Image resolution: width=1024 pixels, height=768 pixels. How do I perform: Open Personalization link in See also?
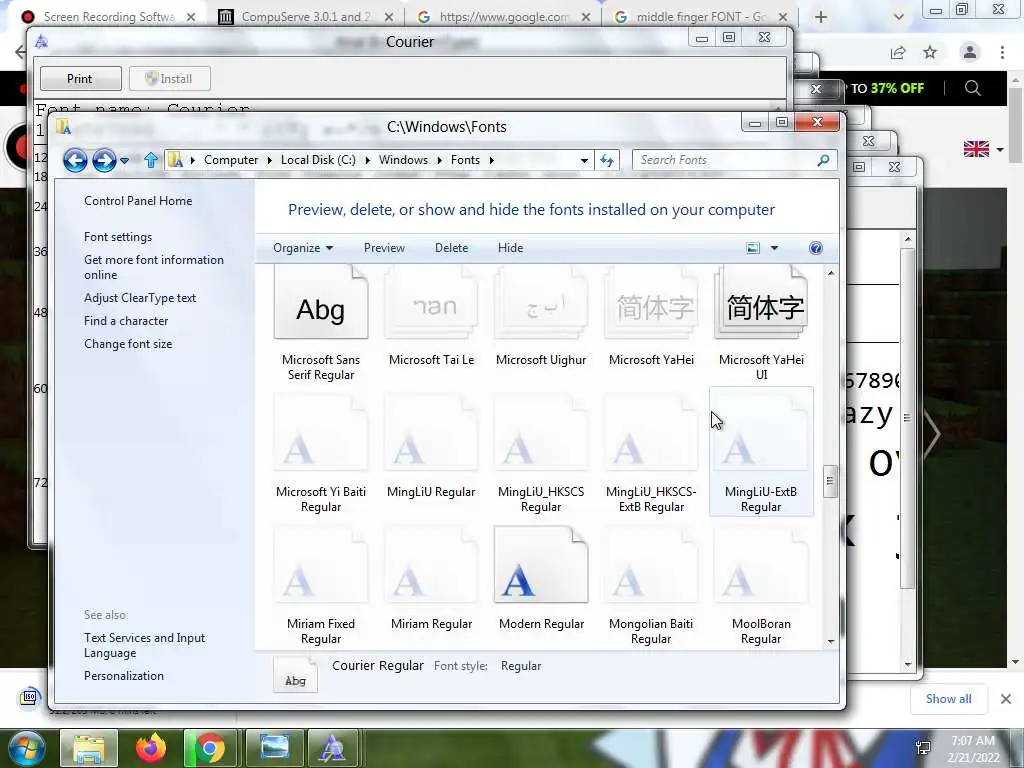point(123,676)
